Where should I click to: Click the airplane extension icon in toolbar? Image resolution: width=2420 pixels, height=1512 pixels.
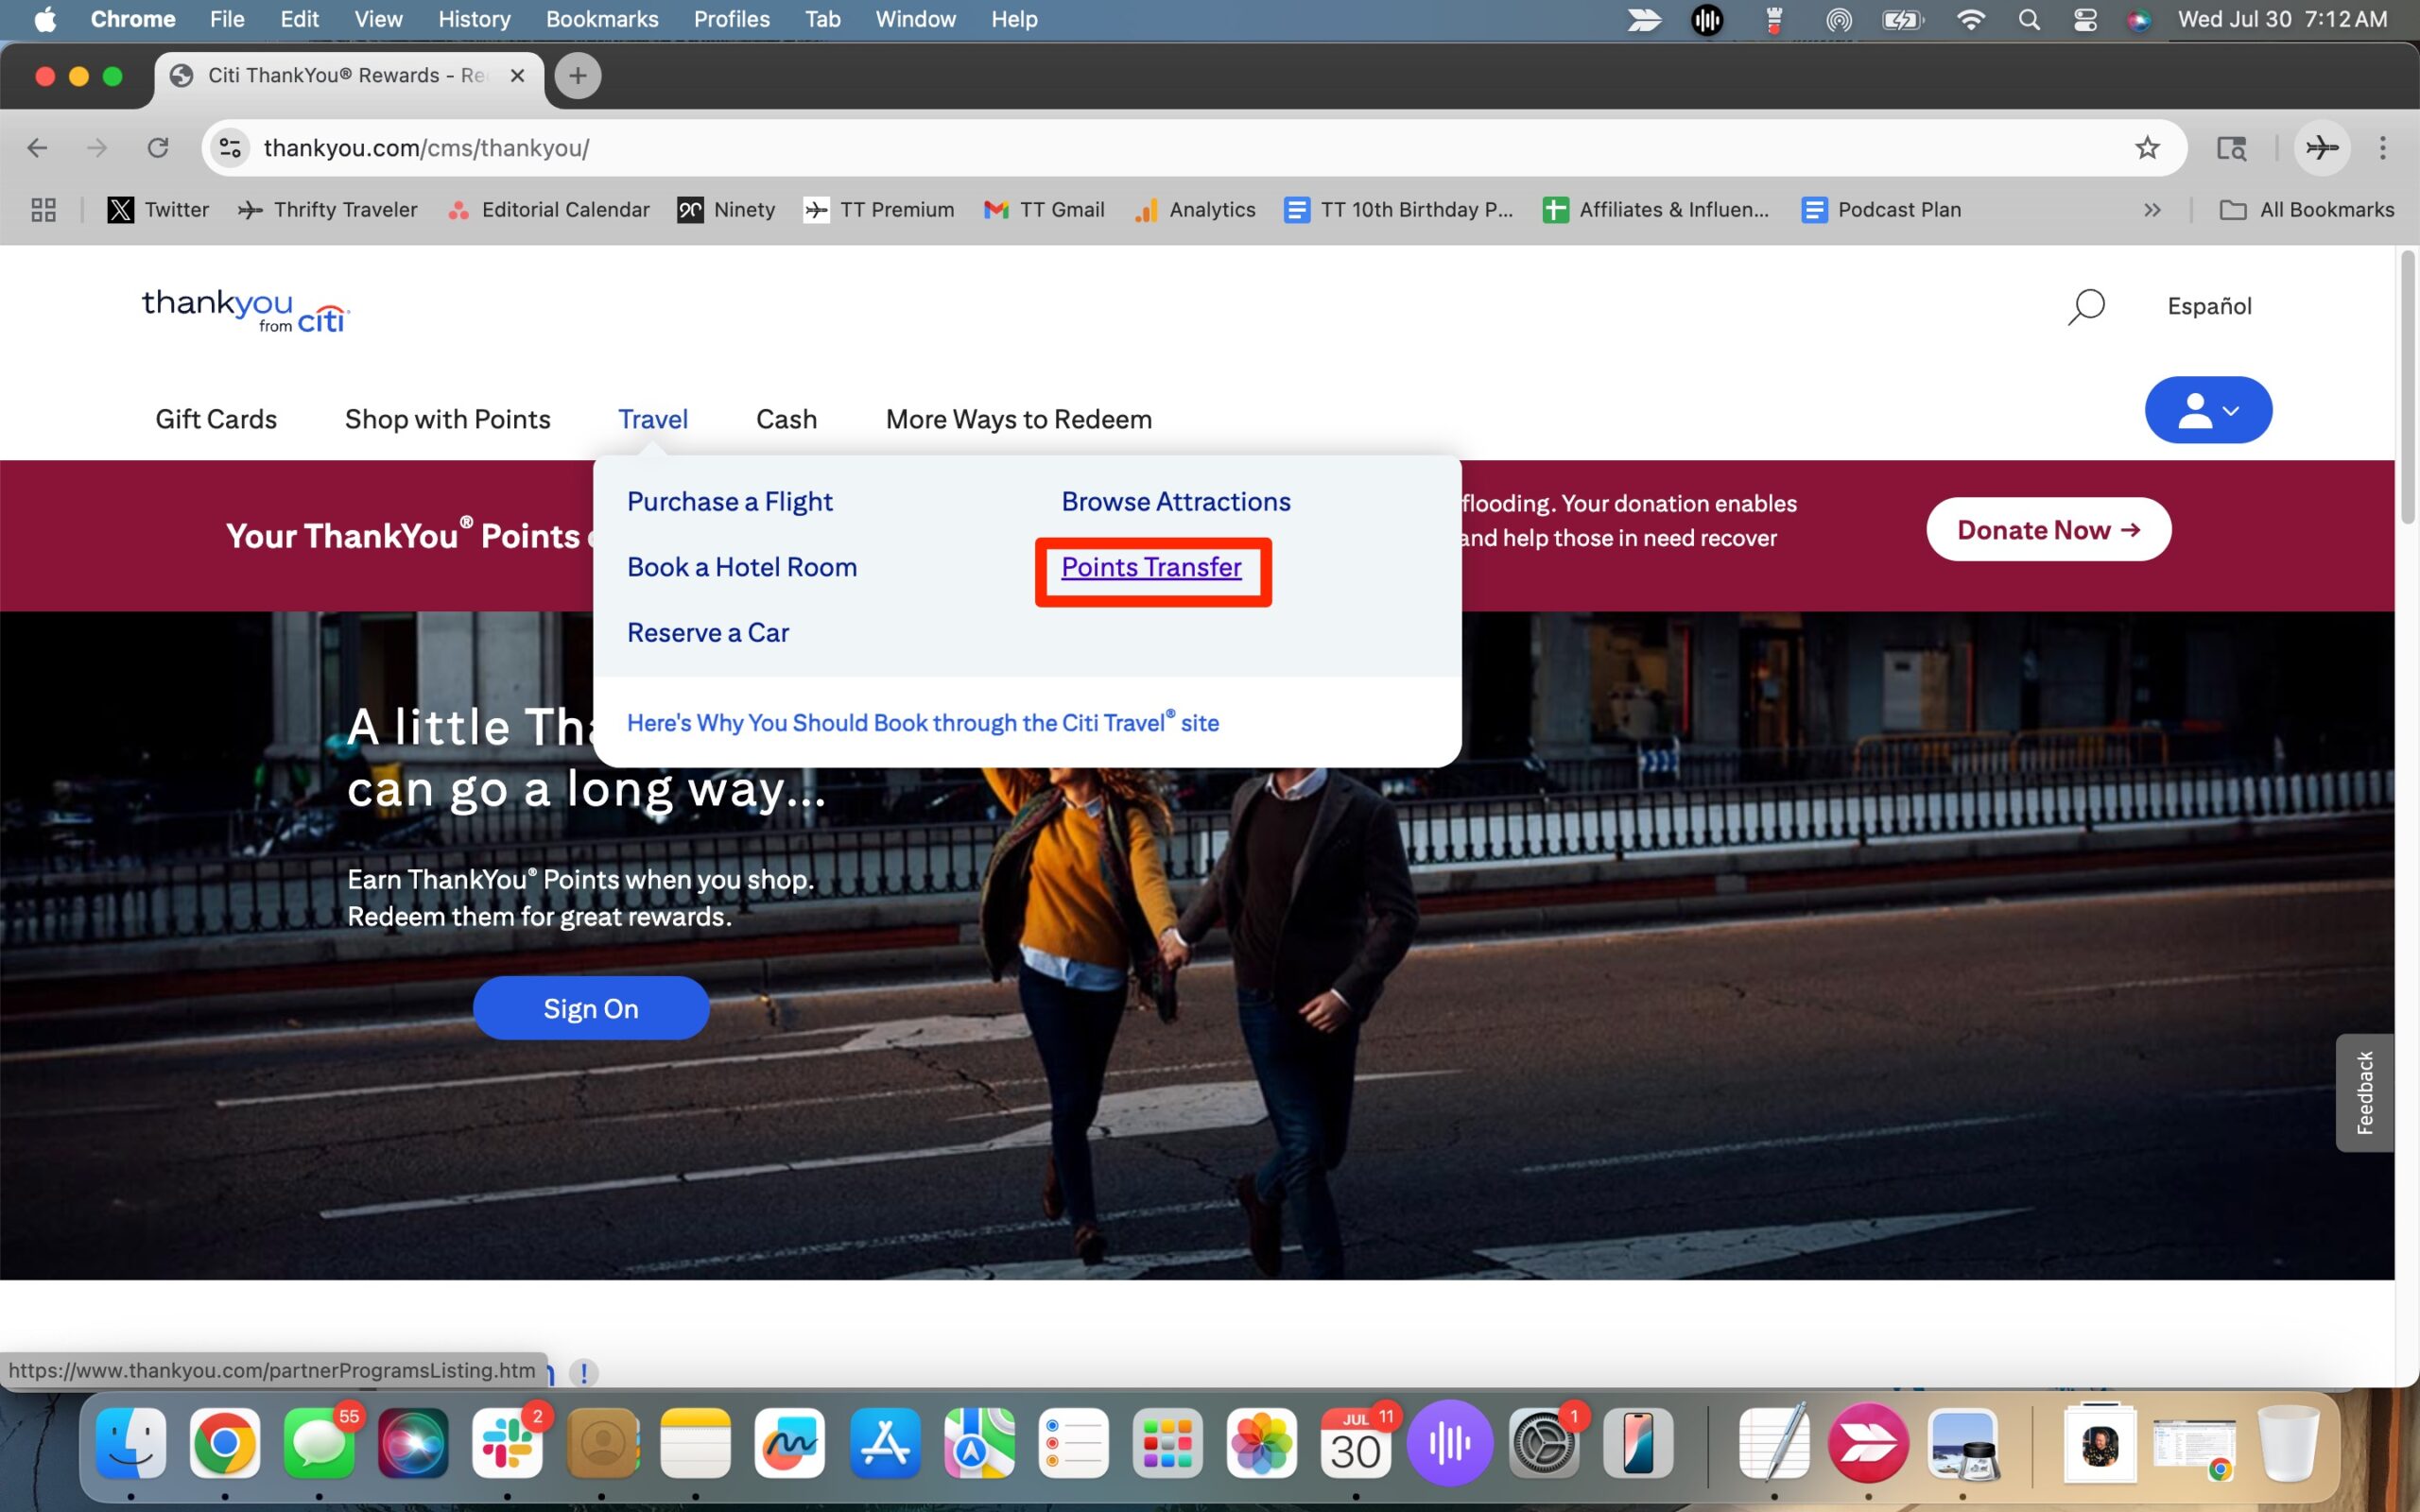(x=2322, y=148)
